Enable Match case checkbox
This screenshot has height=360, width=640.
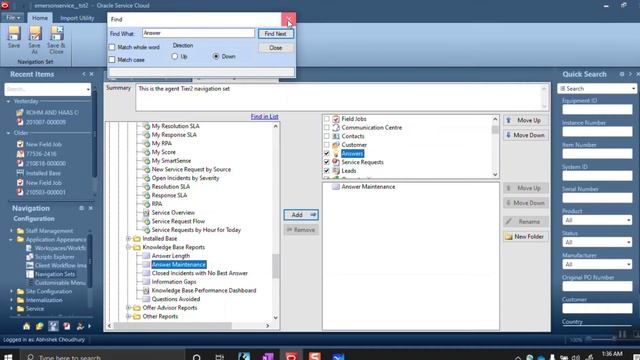tap(112, 60)
